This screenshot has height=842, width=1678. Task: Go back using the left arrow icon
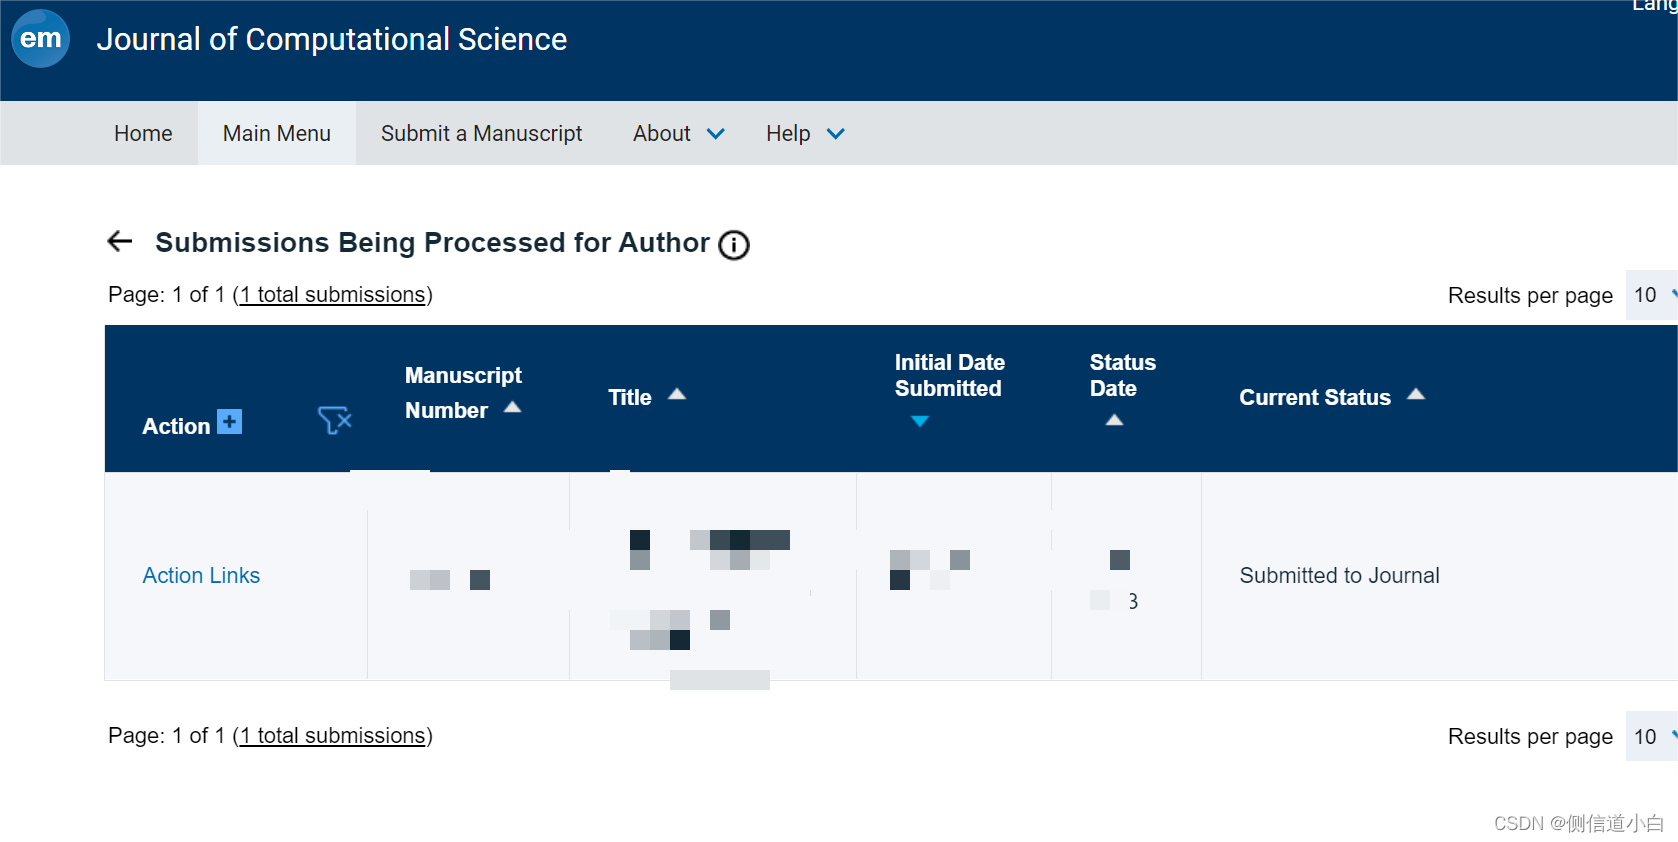[120, 241]
